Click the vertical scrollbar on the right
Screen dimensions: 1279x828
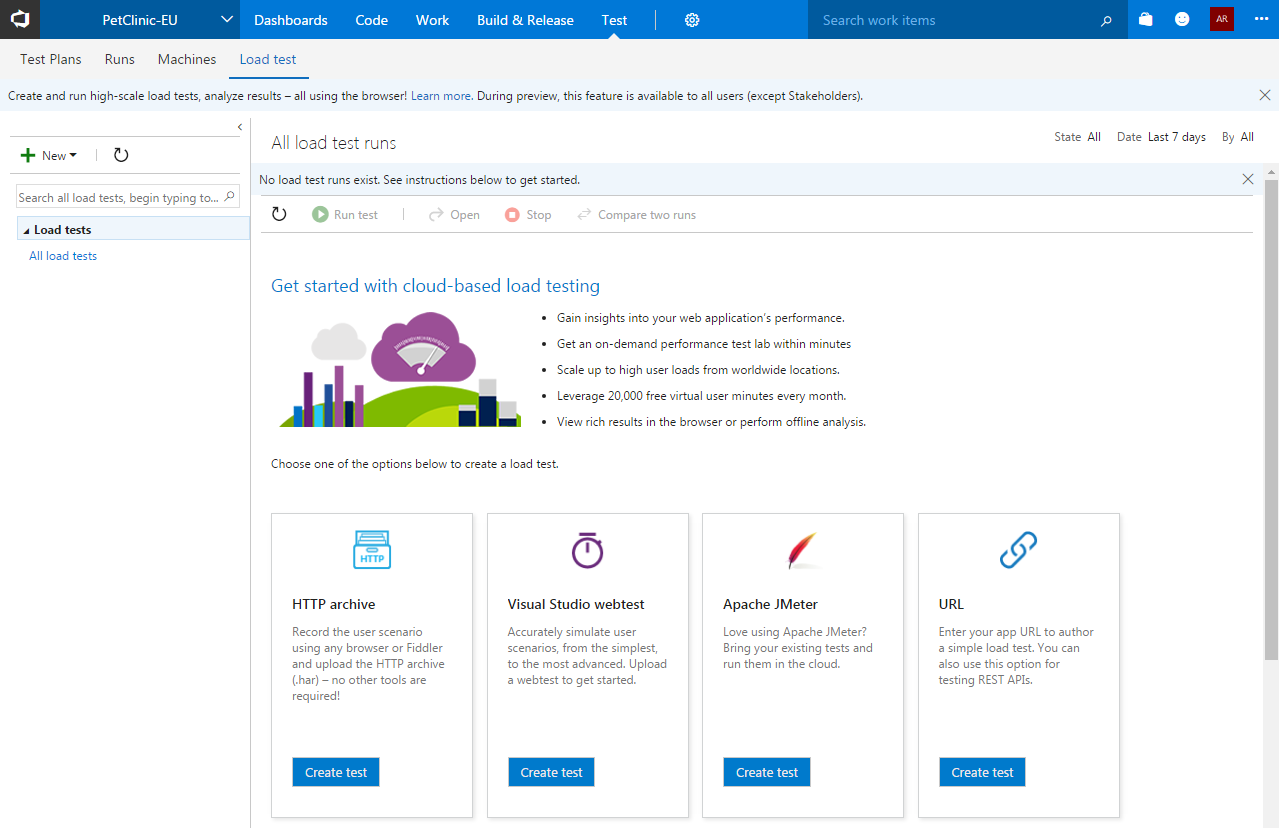[1271, 420]
